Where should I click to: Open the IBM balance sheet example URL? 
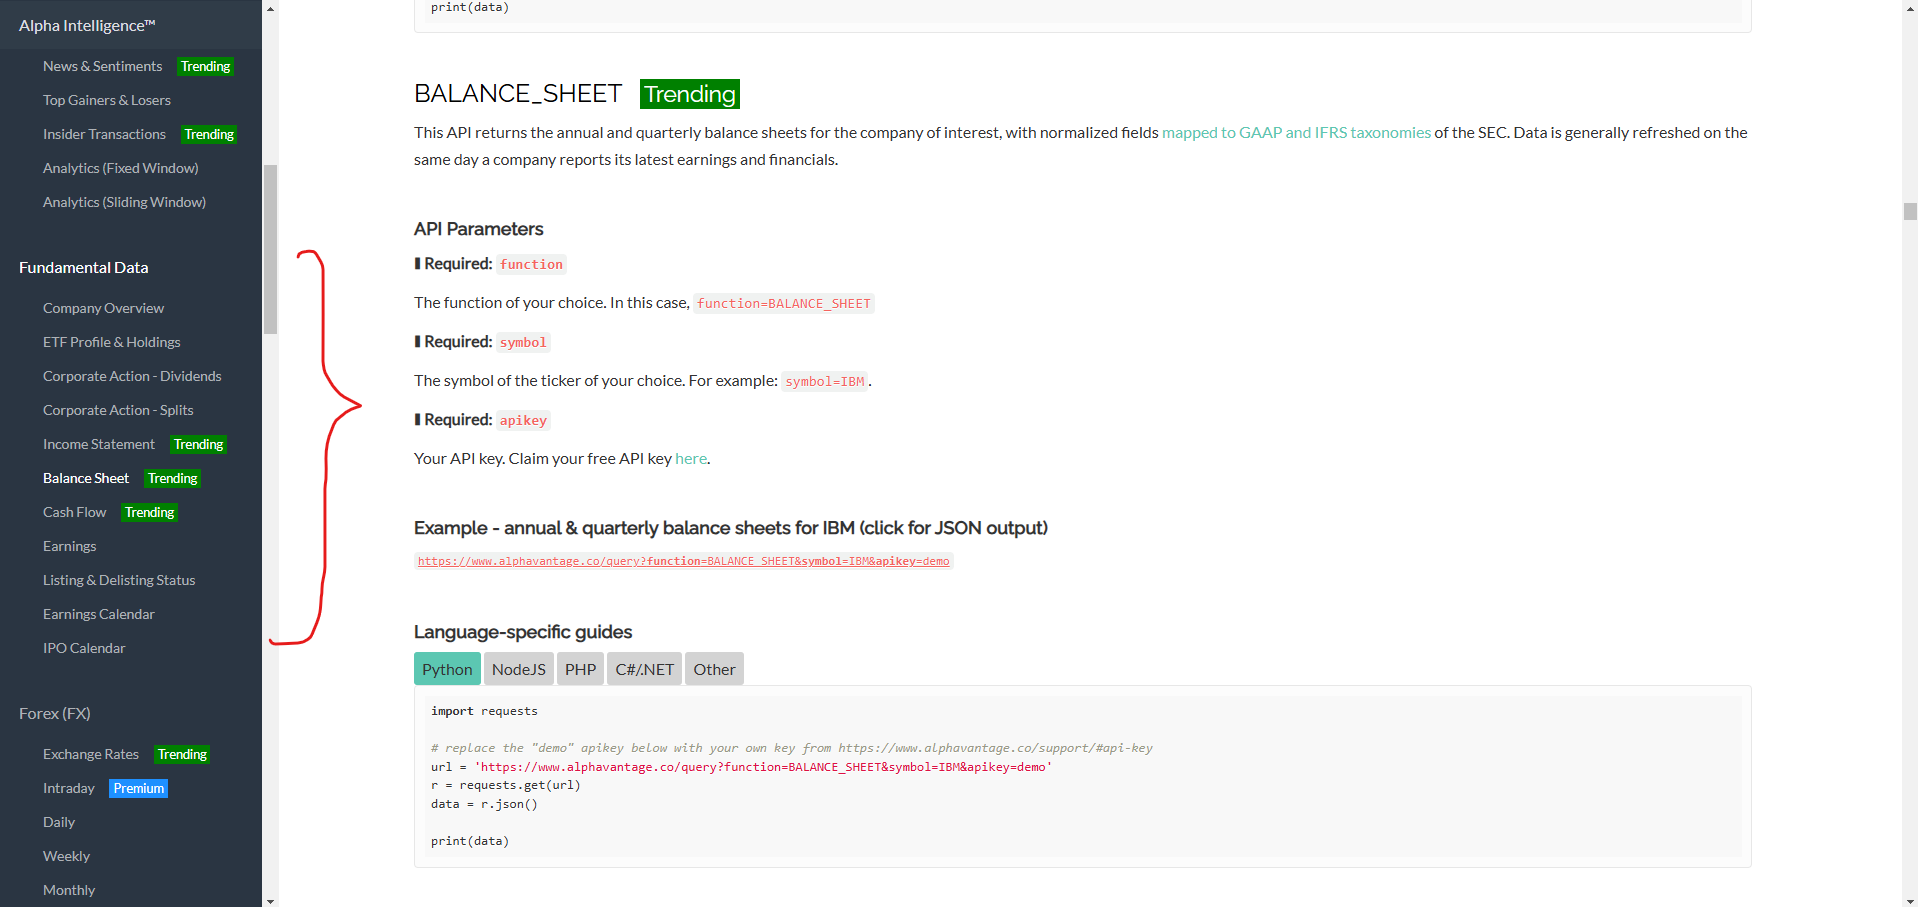click(x=683, y=562)
